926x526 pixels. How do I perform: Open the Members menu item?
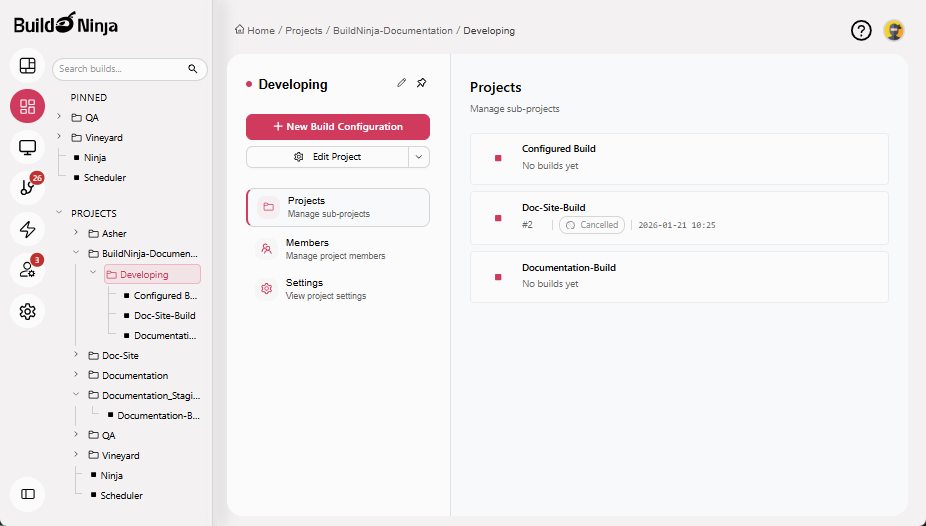(x=338, y=249)
